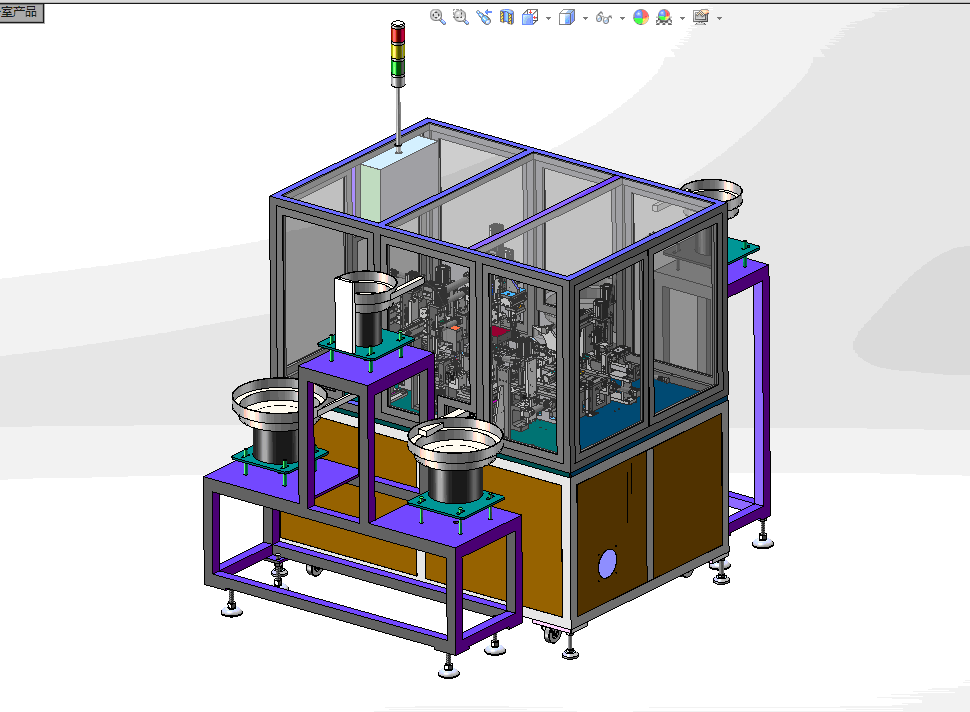This screenshot has width=970, height=712.
Task: Click the Apply Scene icon
Action: point(664,17)
